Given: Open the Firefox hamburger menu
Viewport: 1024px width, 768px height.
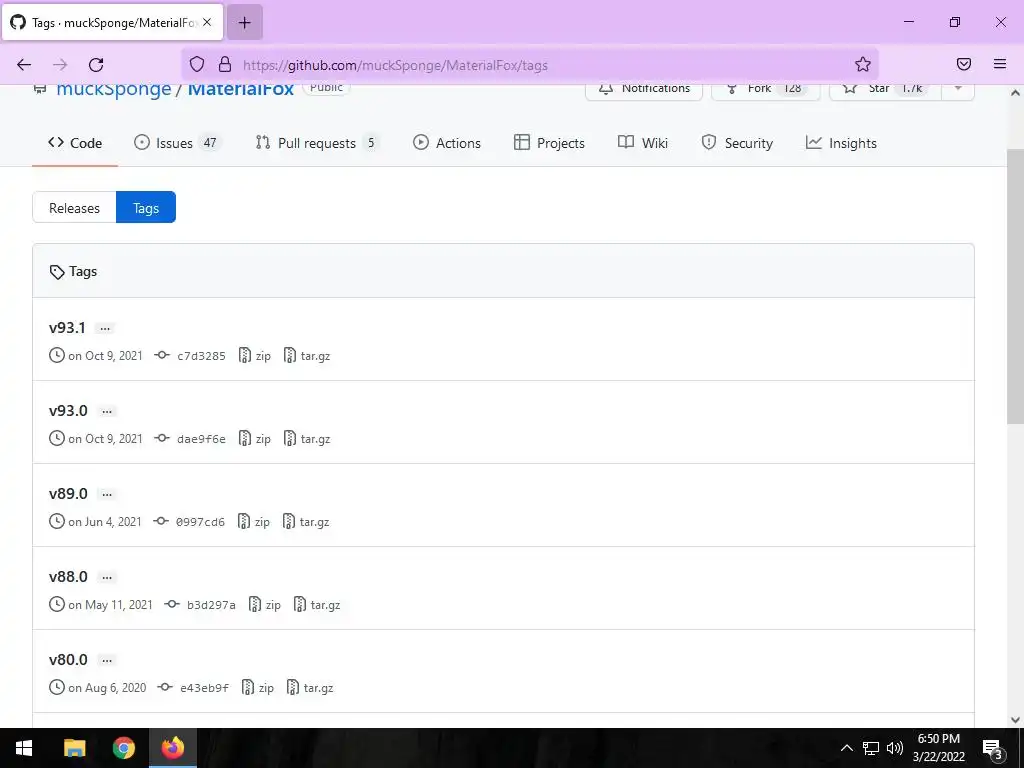Looking at the screenshot, I should [1000, 64].
